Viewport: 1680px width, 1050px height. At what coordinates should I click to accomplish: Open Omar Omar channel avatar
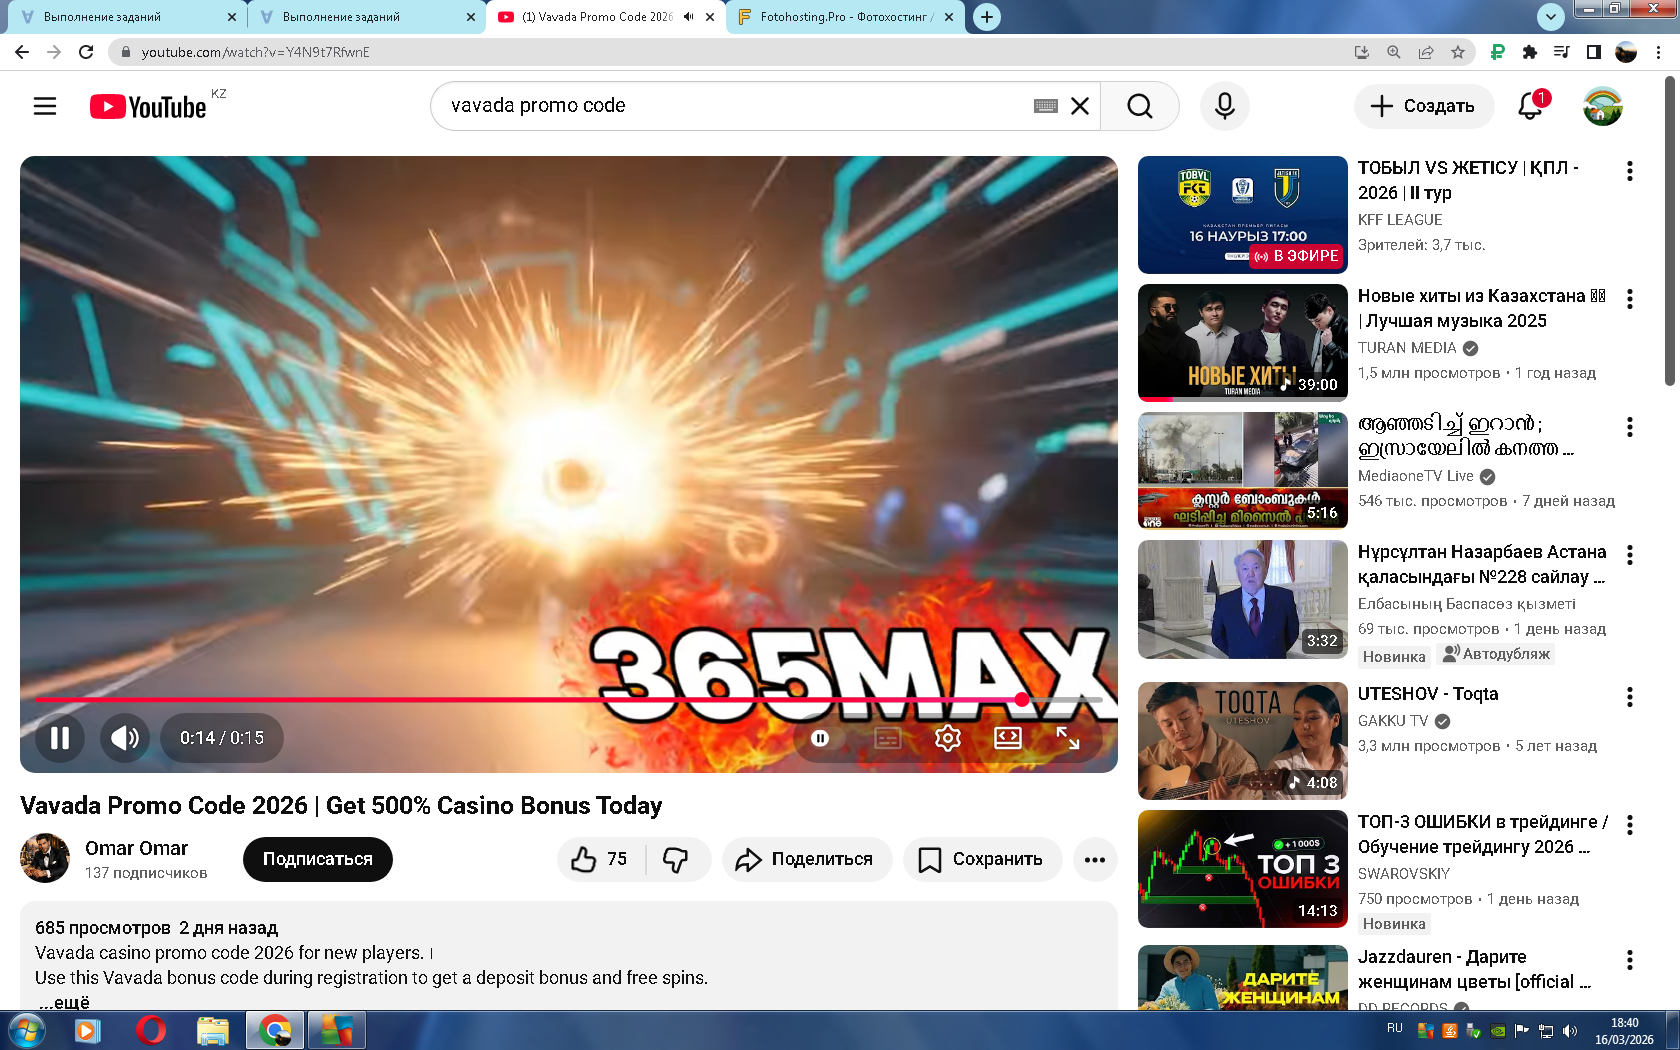pos(45,858)
